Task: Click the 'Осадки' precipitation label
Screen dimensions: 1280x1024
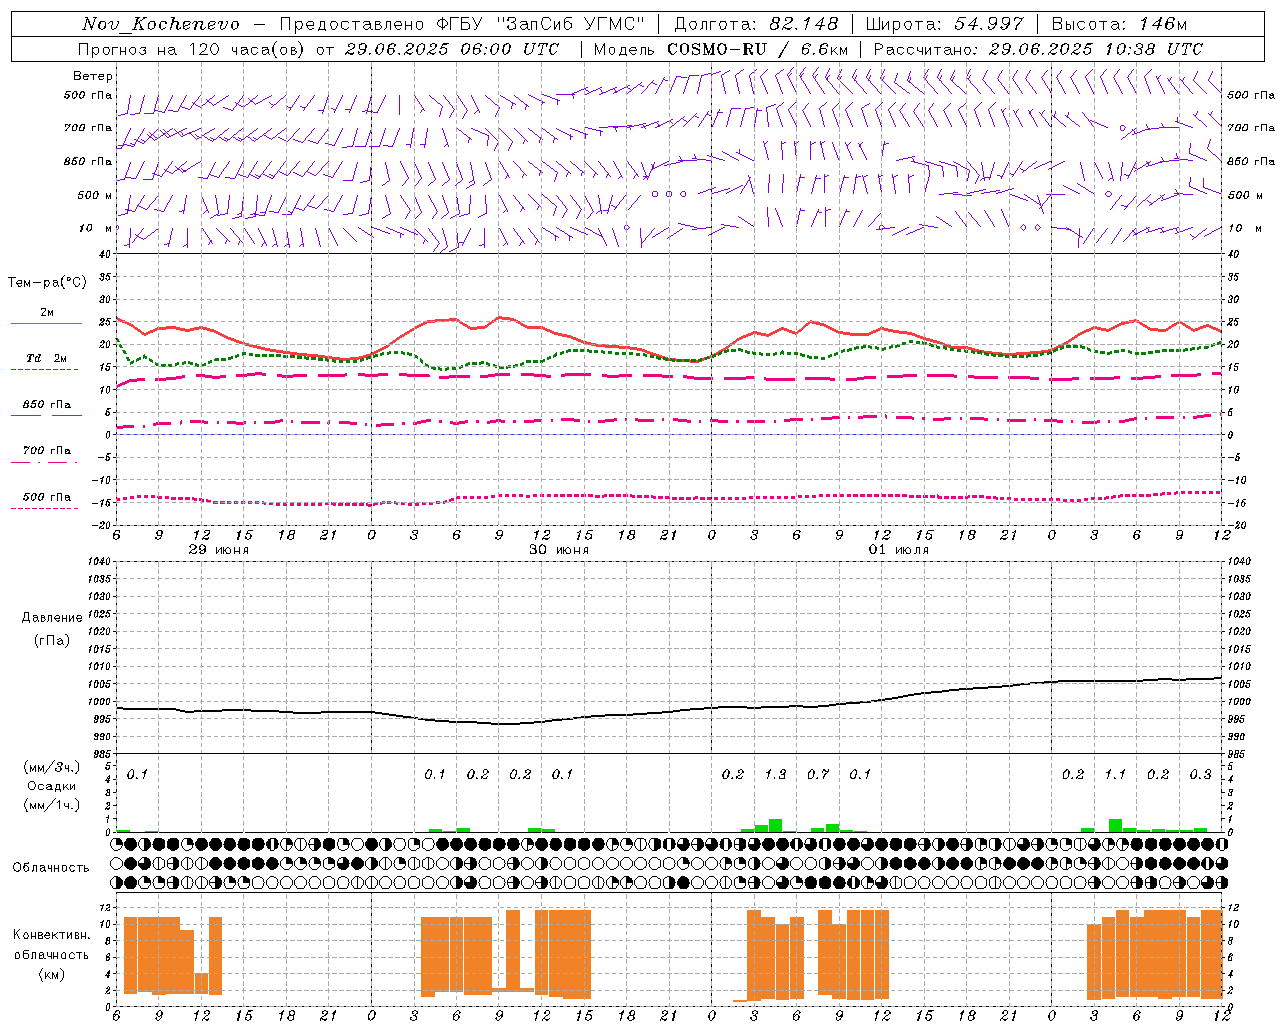Action: coord(51,786)
